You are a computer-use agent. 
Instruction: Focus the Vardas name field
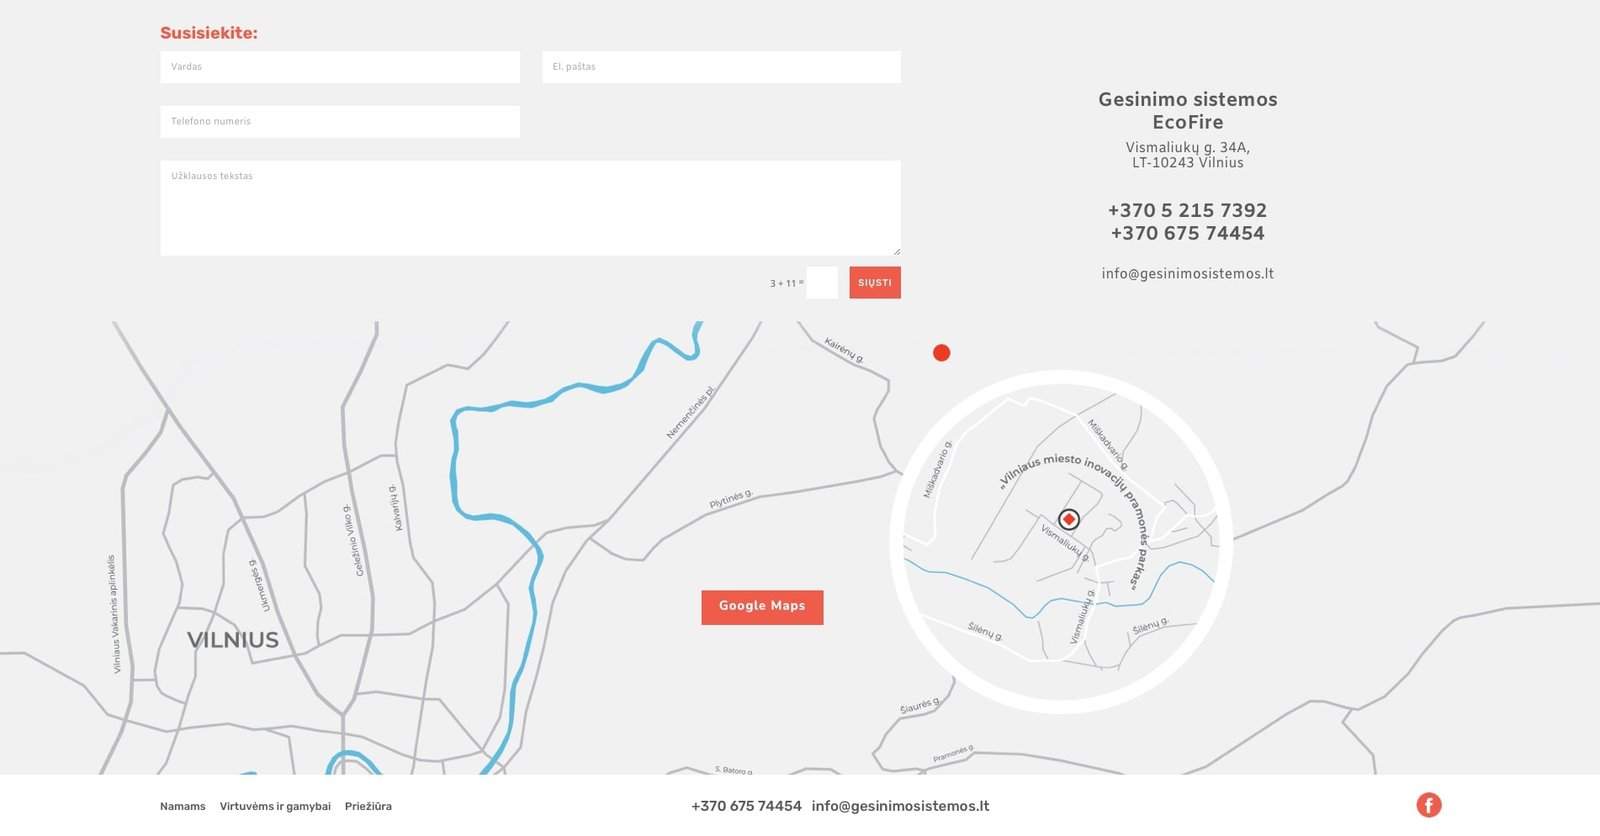[x=340, y=67]
